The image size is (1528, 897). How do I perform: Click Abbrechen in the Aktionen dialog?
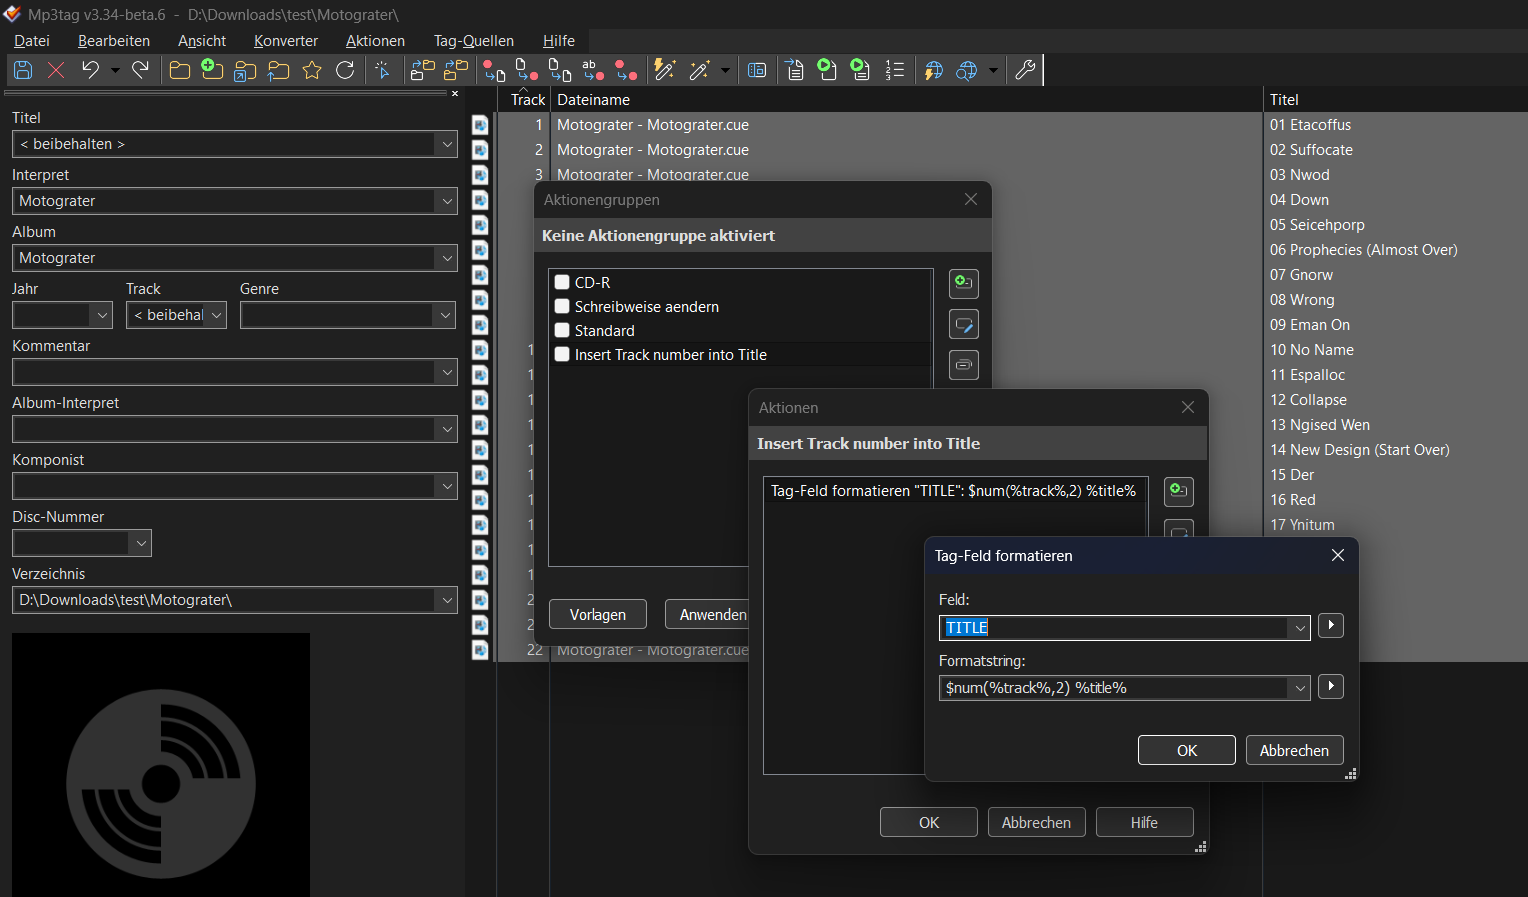click(x=1036, y=822)
